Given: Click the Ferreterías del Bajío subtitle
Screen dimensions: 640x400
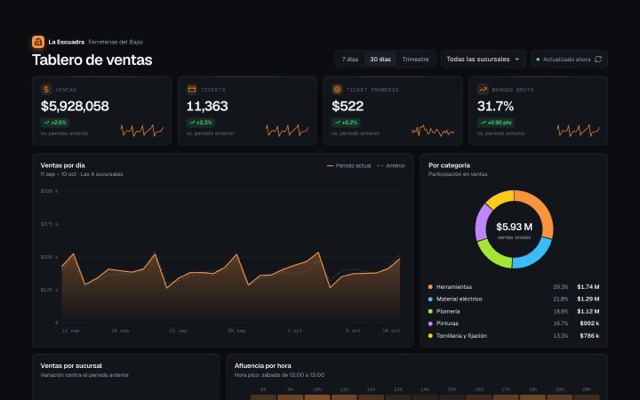Looking at the screenshot, I should click(x=116, y=42).
